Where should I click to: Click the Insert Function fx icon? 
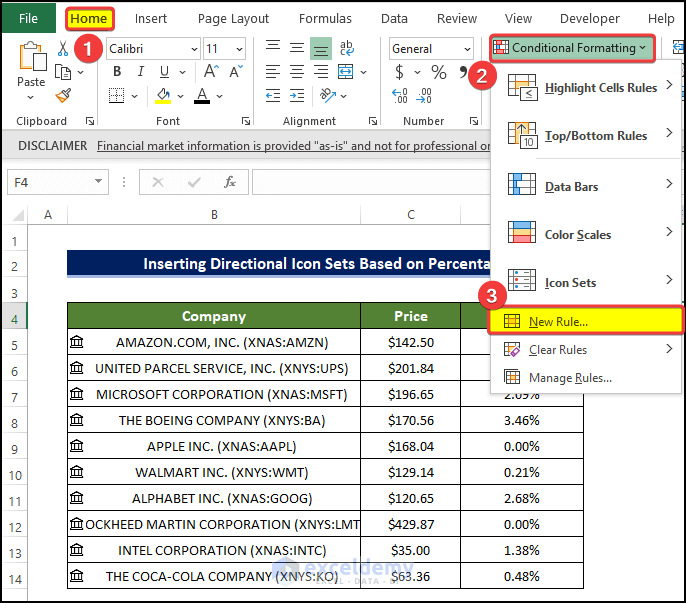click(230, 182)
